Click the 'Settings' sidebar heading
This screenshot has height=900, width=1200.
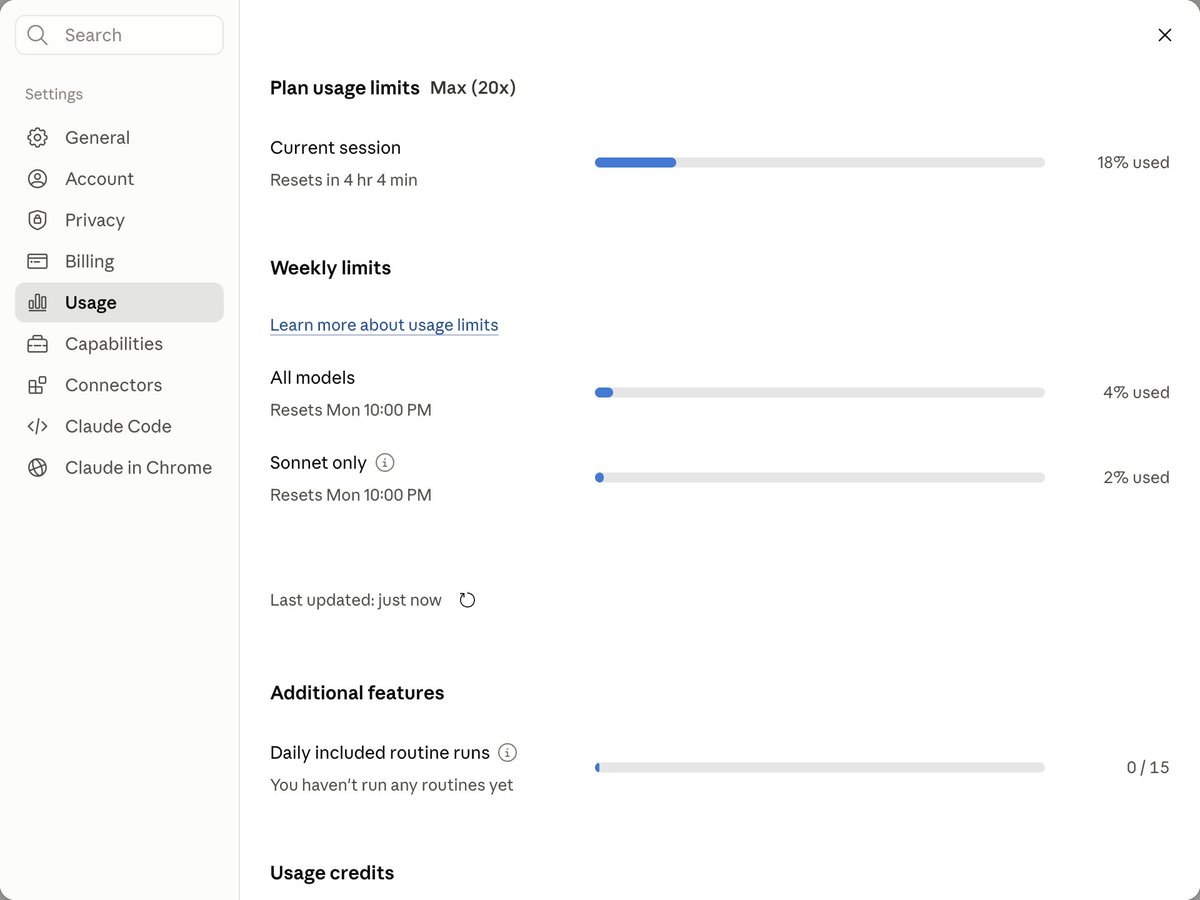[54, 94]
